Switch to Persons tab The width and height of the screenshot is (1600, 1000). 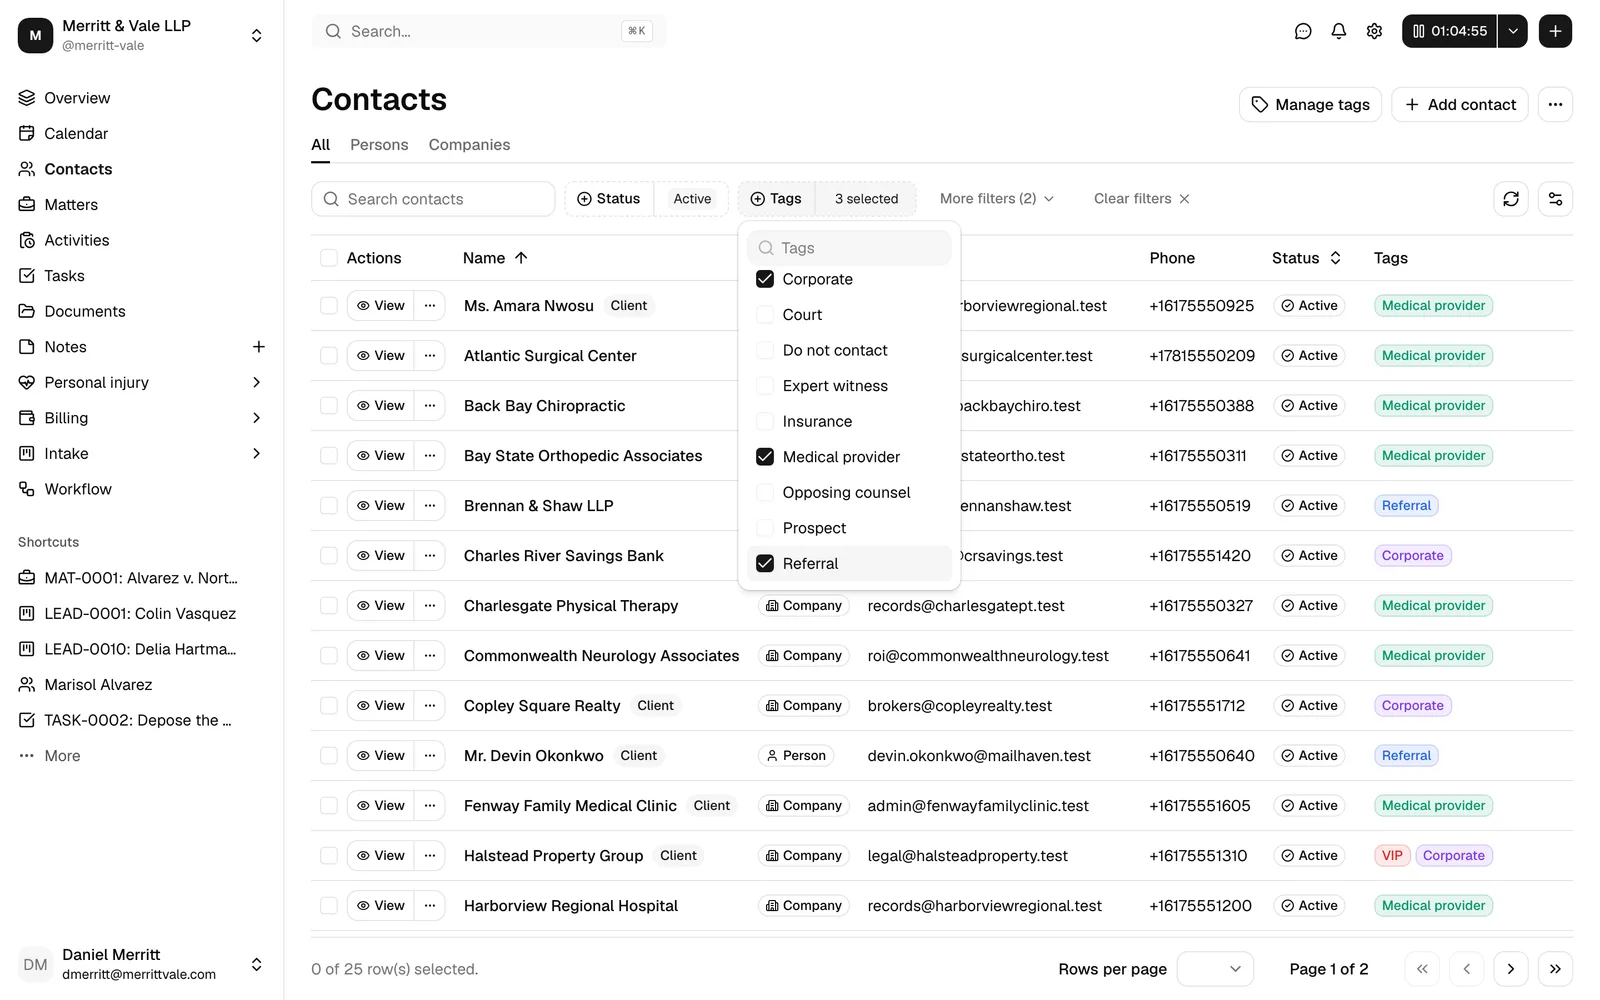click(x=379, y=145)
